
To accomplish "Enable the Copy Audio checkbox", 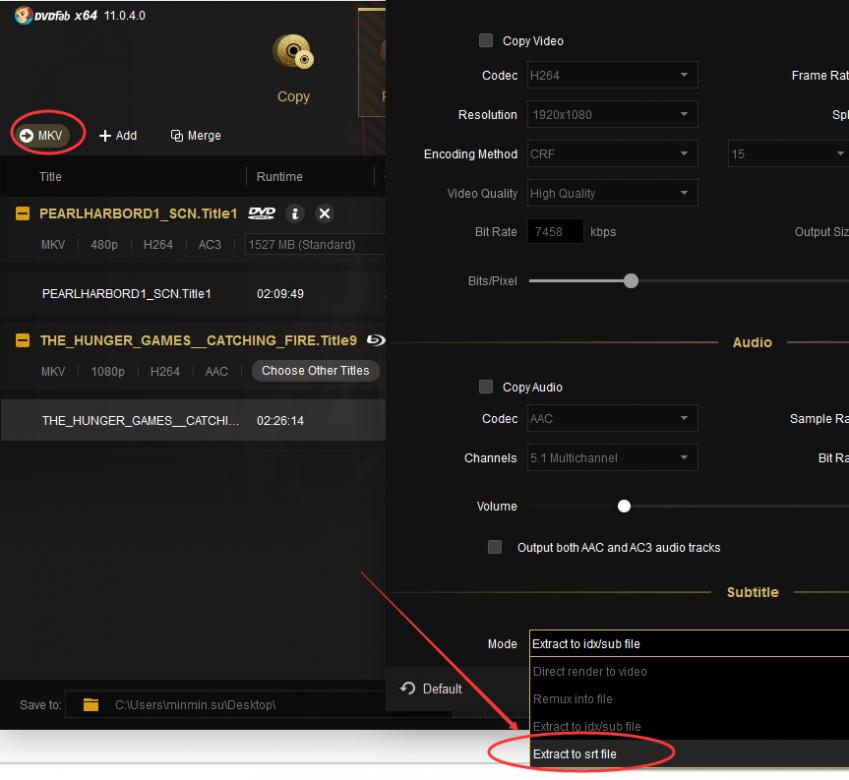I will click(x=486, y=387).
